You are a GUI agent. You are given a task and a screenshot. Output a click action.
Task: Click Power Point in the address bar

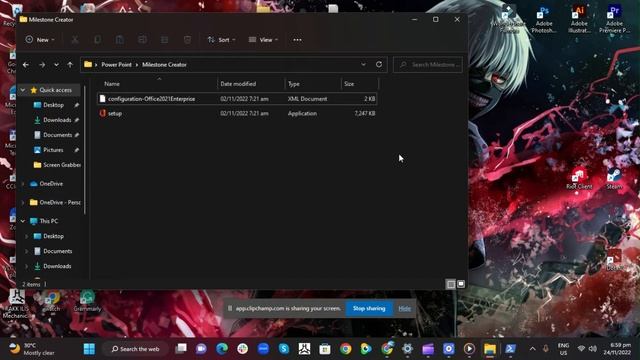[116, 64]
